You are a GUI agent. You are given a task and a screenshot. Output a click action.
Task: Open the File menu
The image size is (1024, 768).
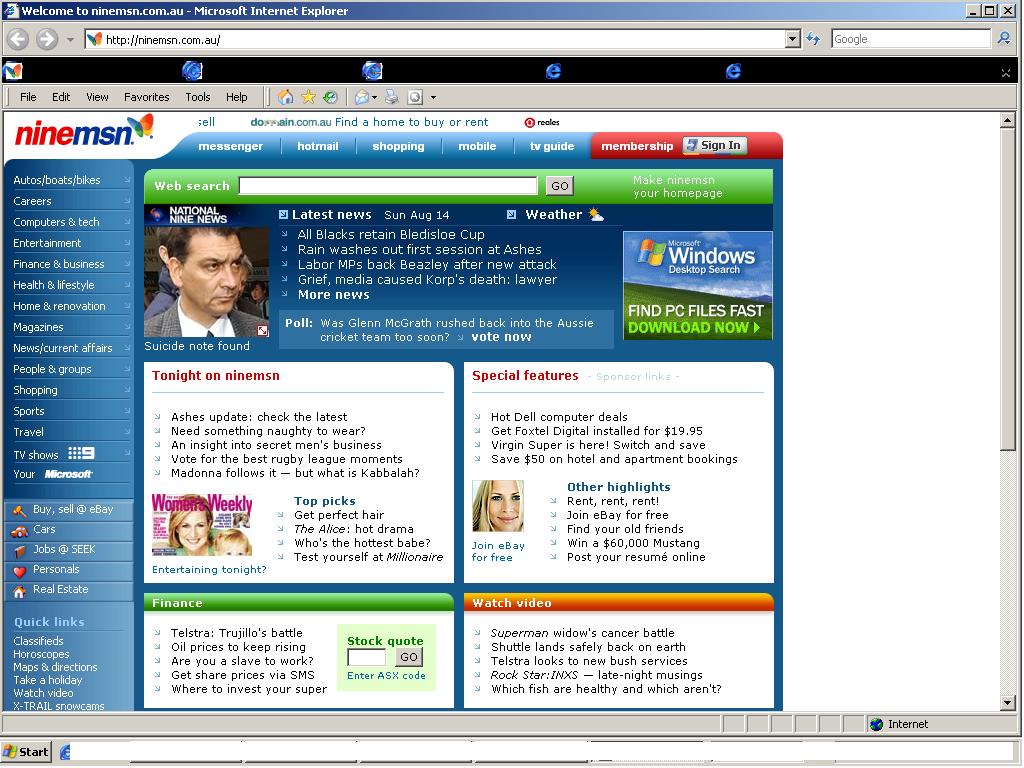point(28,97)
